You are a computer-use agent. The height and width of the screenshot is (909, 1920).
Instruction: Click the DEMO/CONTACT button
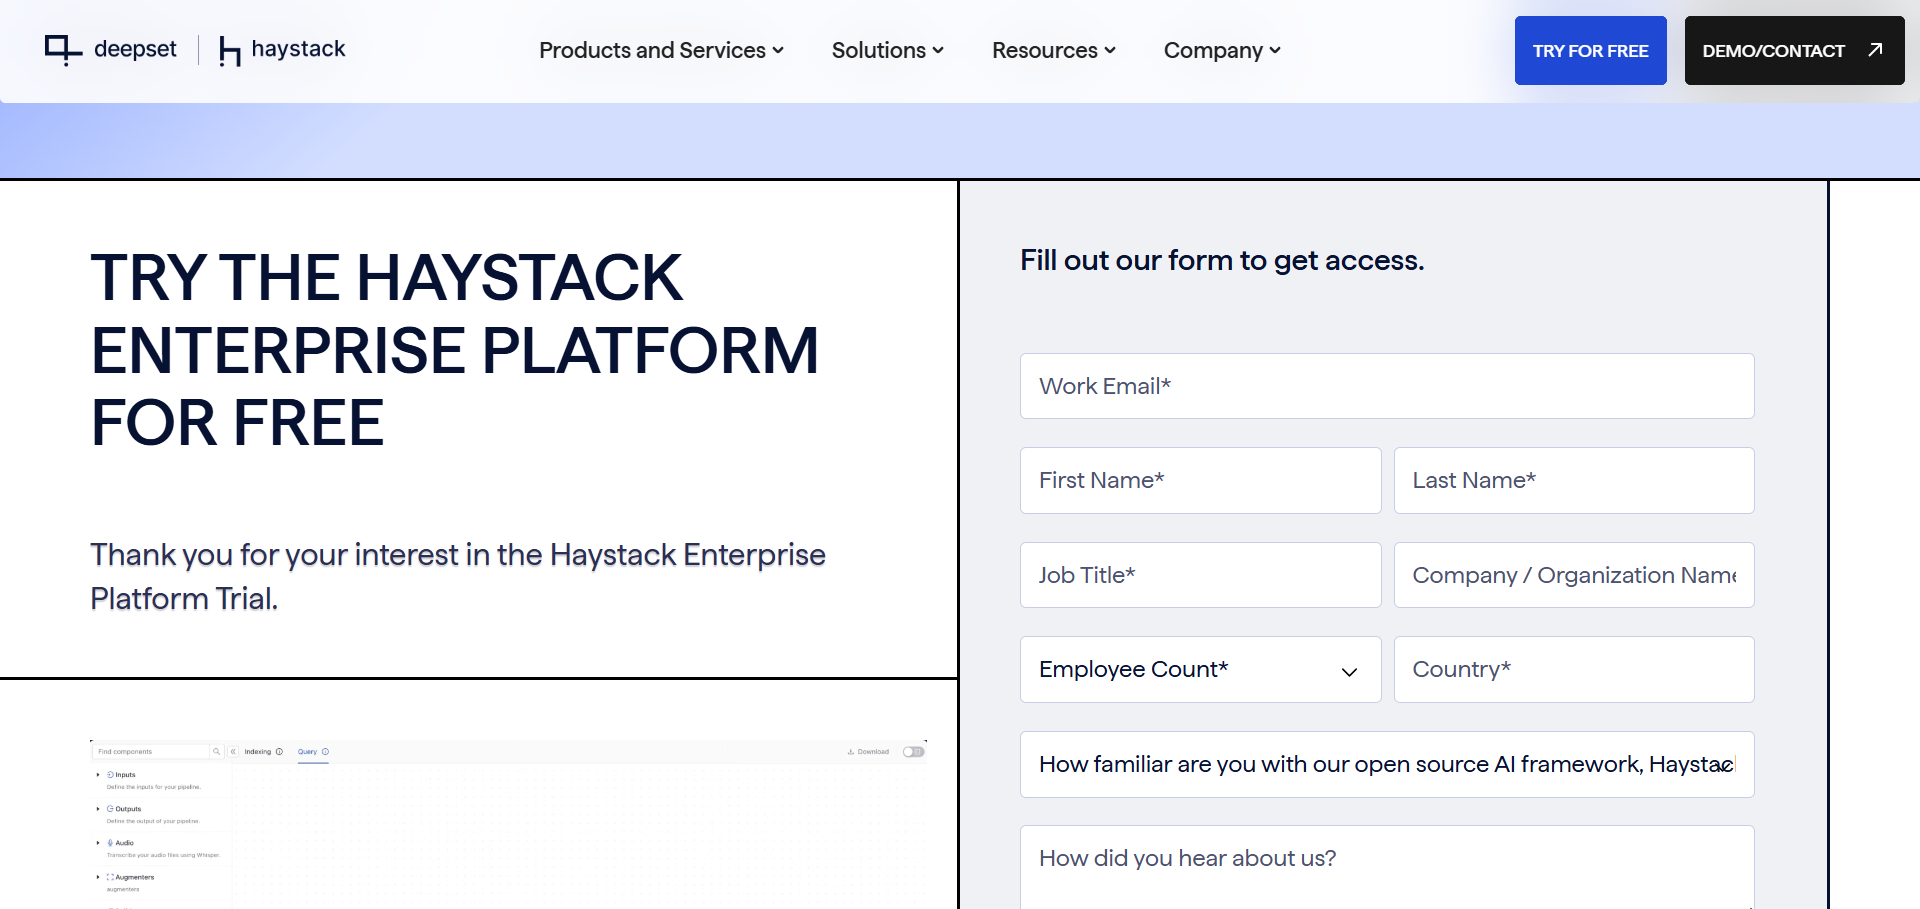1773,50
